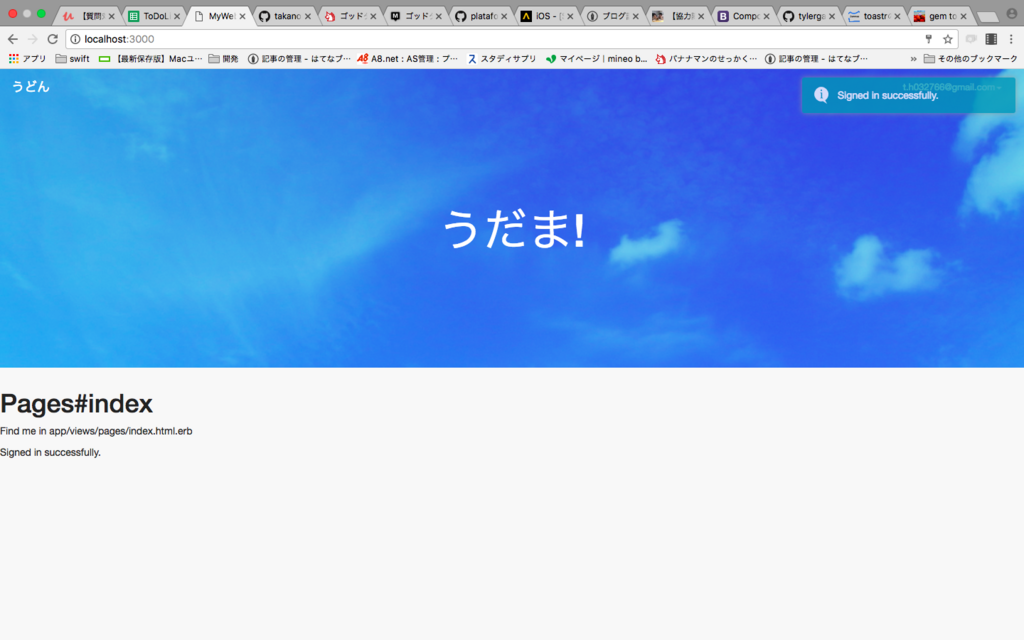This screenshot has height=640, width=1024.
Task: Open the スタディサプリ bookmark
Action: tap(502, 59)
